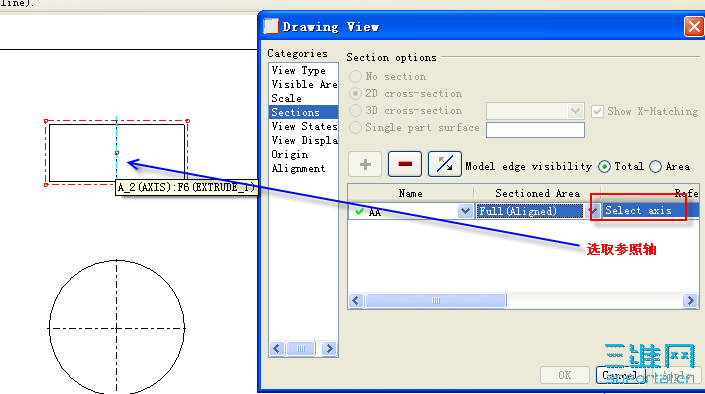Select the No section radio button
Viewport: 705px width, 394px height.
coord(355,76)
